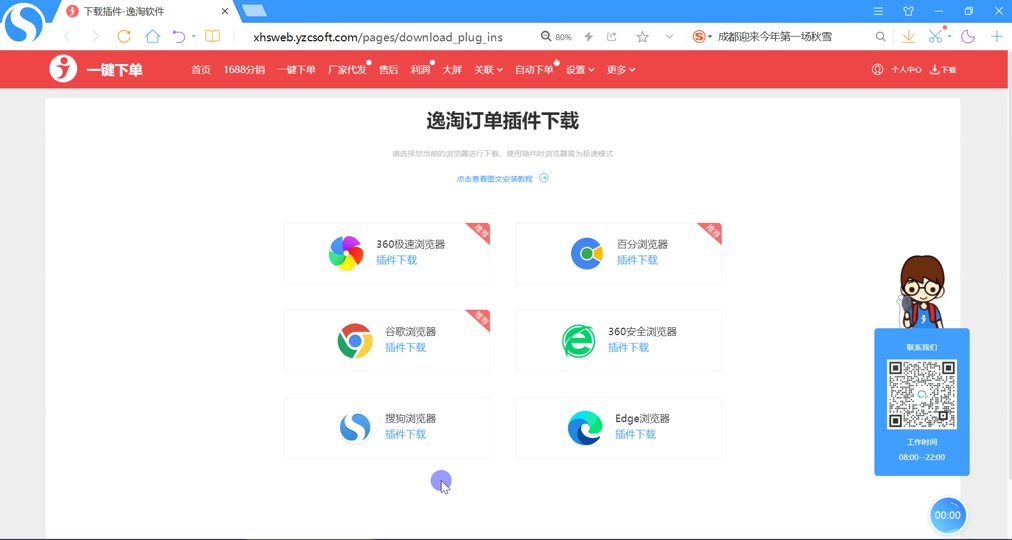Download plugin for 360安全浏览器

pos(628,347)
